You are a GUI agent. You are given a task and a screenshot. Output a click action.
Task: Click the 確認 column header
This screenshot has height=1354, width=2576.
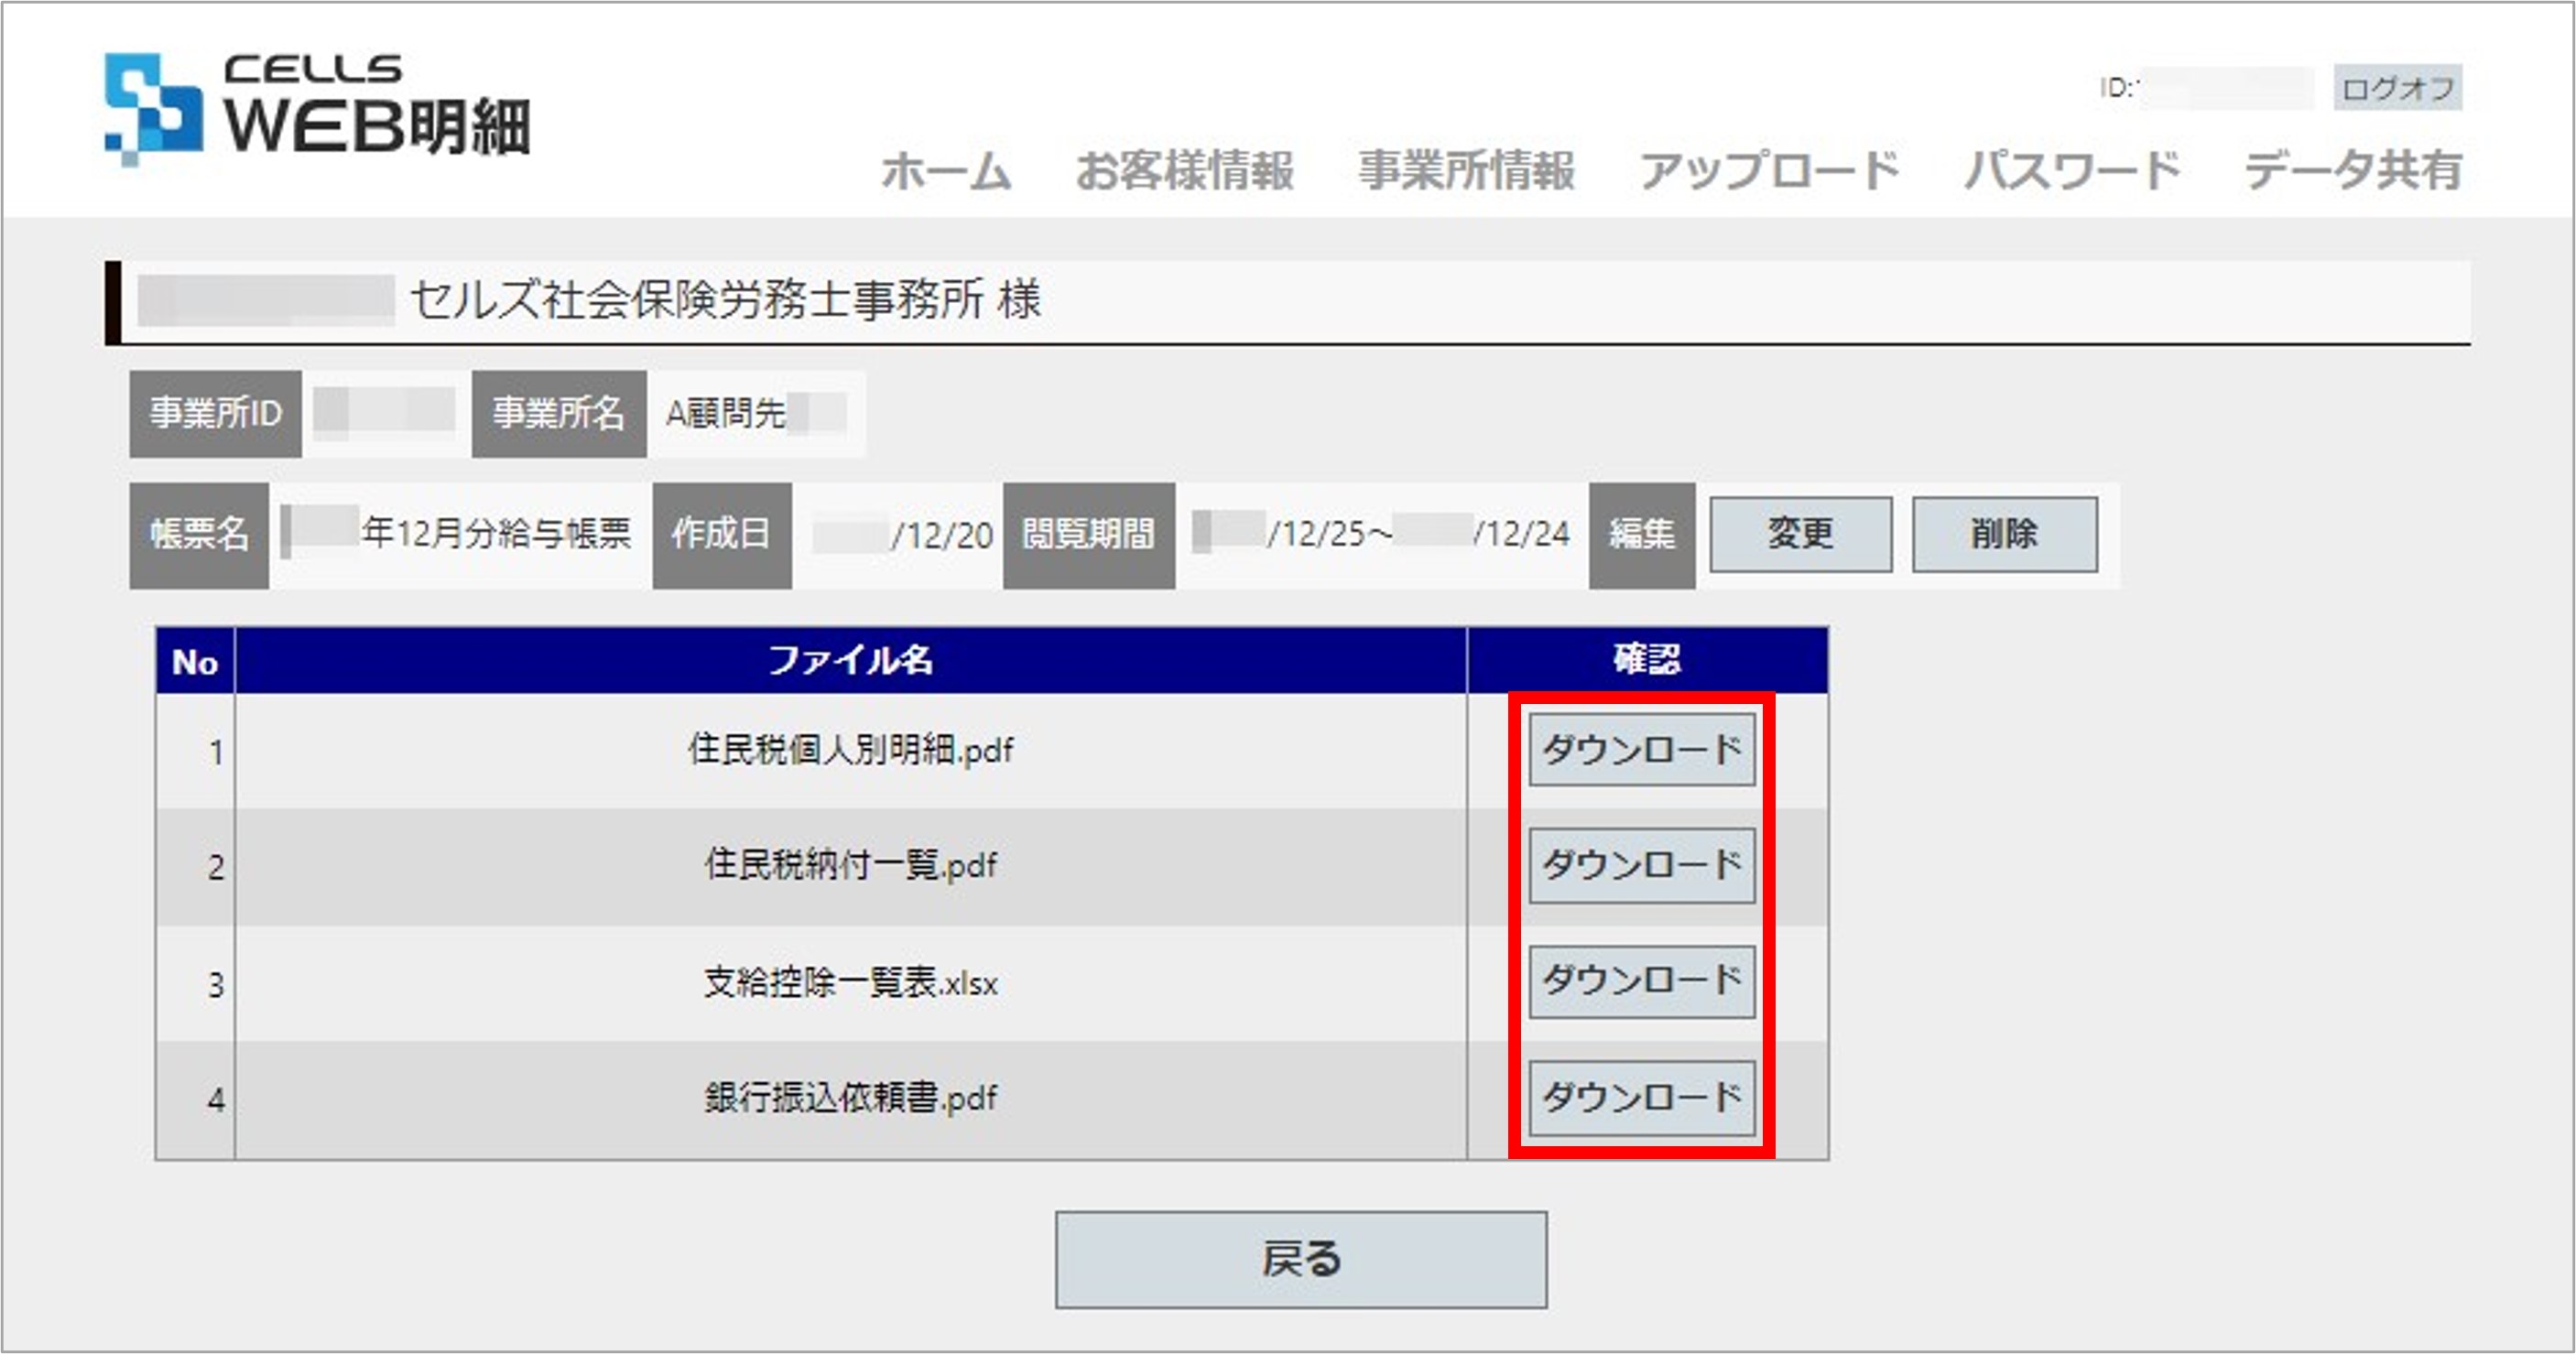(x=1647, y=660)
